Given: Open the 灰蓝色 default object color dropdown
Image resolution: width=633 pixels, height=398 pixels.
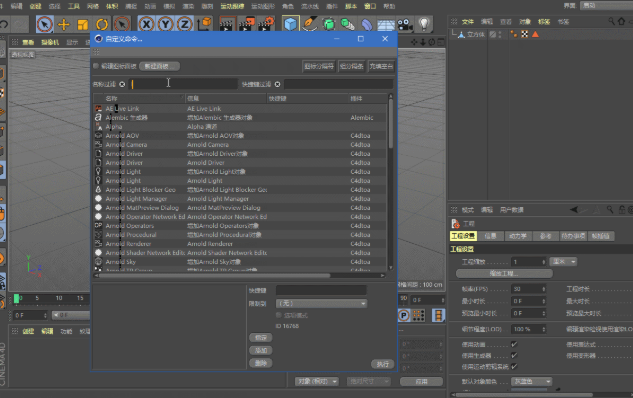Looking at the screenshot, I should (x=532, y=381).
